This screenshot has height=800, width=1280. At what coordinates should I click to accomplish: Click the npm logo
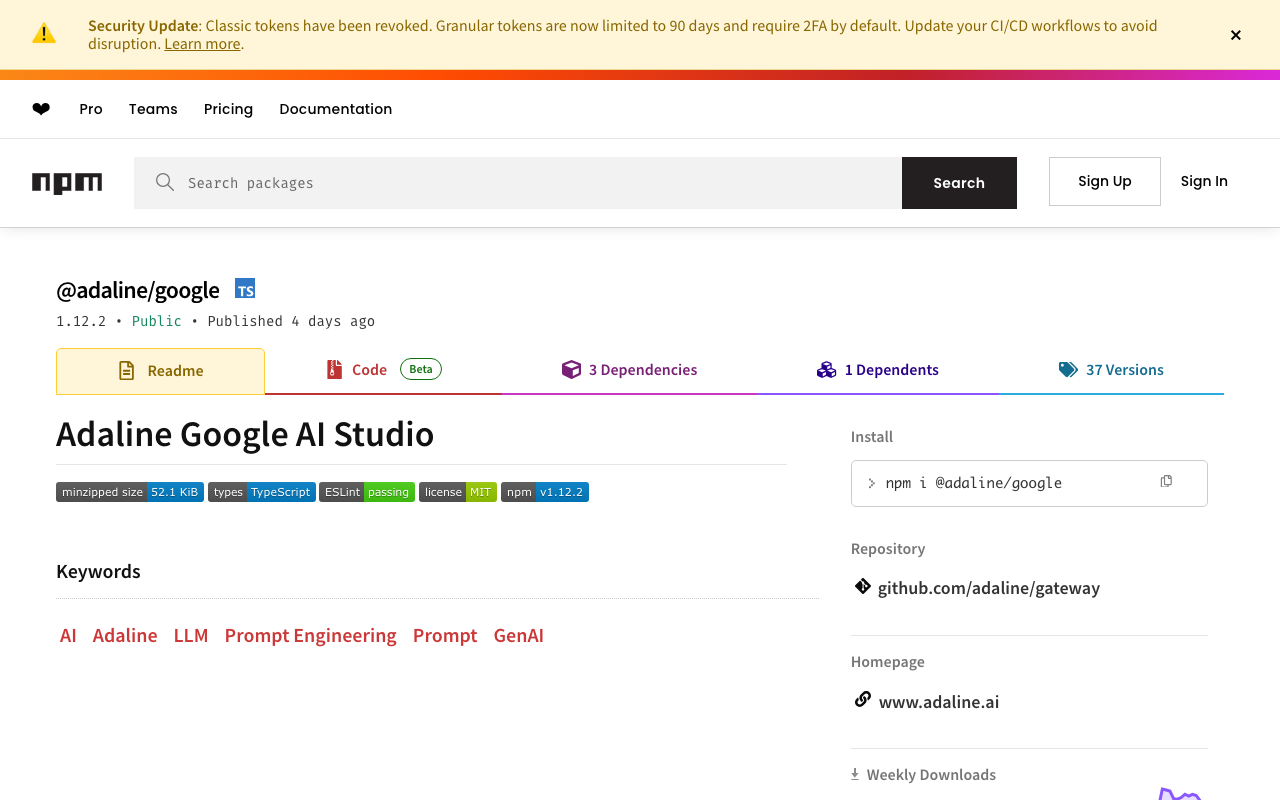tap(67, 183)
